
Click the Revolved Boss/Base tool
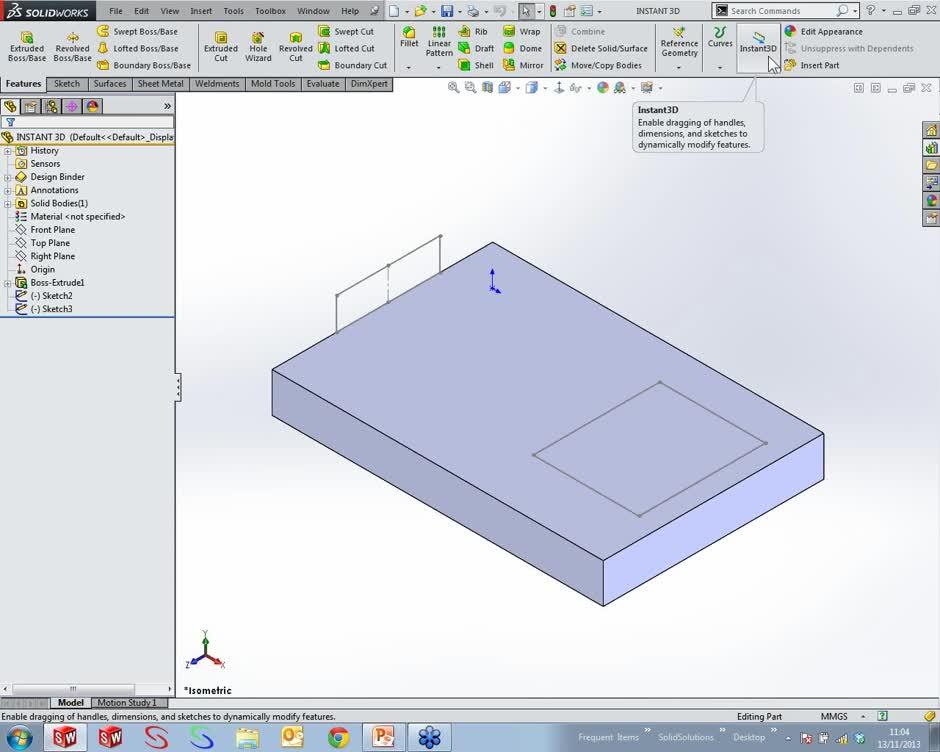coord(72,46)
